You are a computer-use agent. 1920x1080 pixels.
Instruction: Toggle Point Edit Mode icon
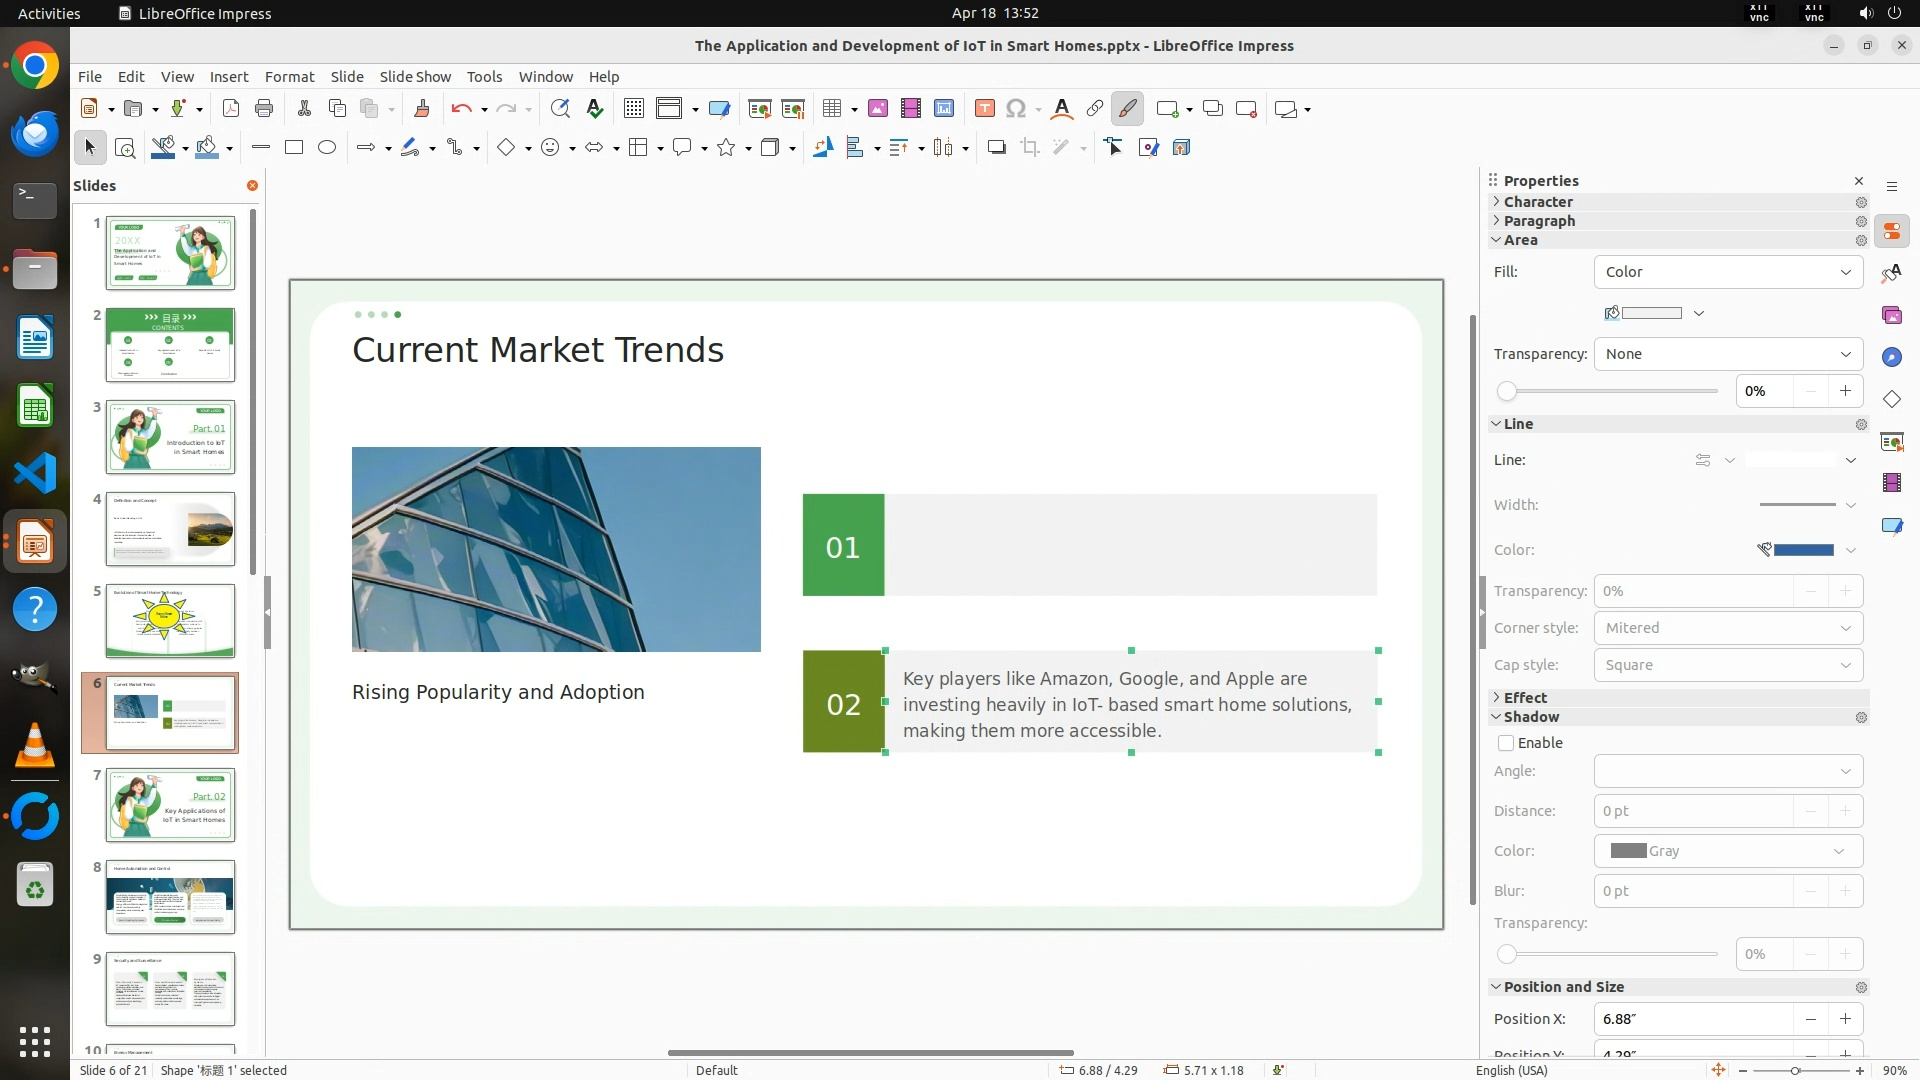click(x=1114, y=148)
